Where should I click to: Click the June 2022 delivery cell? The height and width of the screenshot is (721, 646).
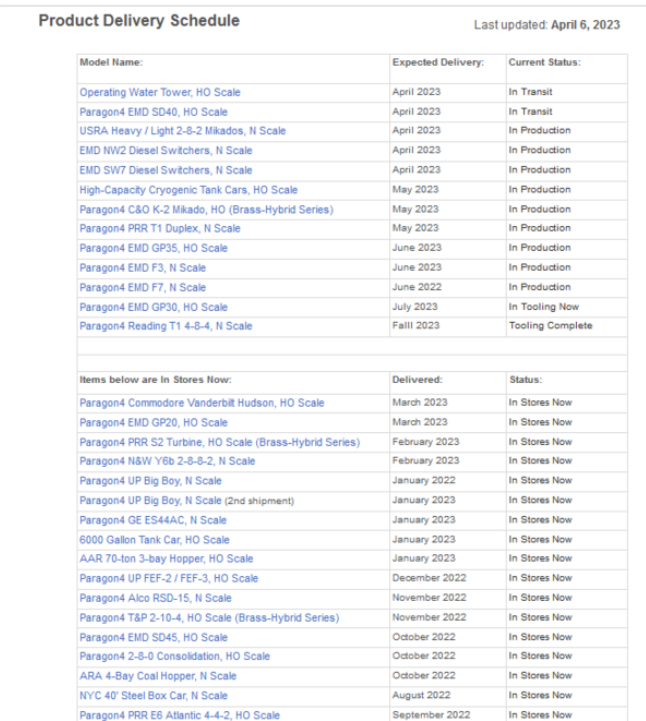(417, 287)
